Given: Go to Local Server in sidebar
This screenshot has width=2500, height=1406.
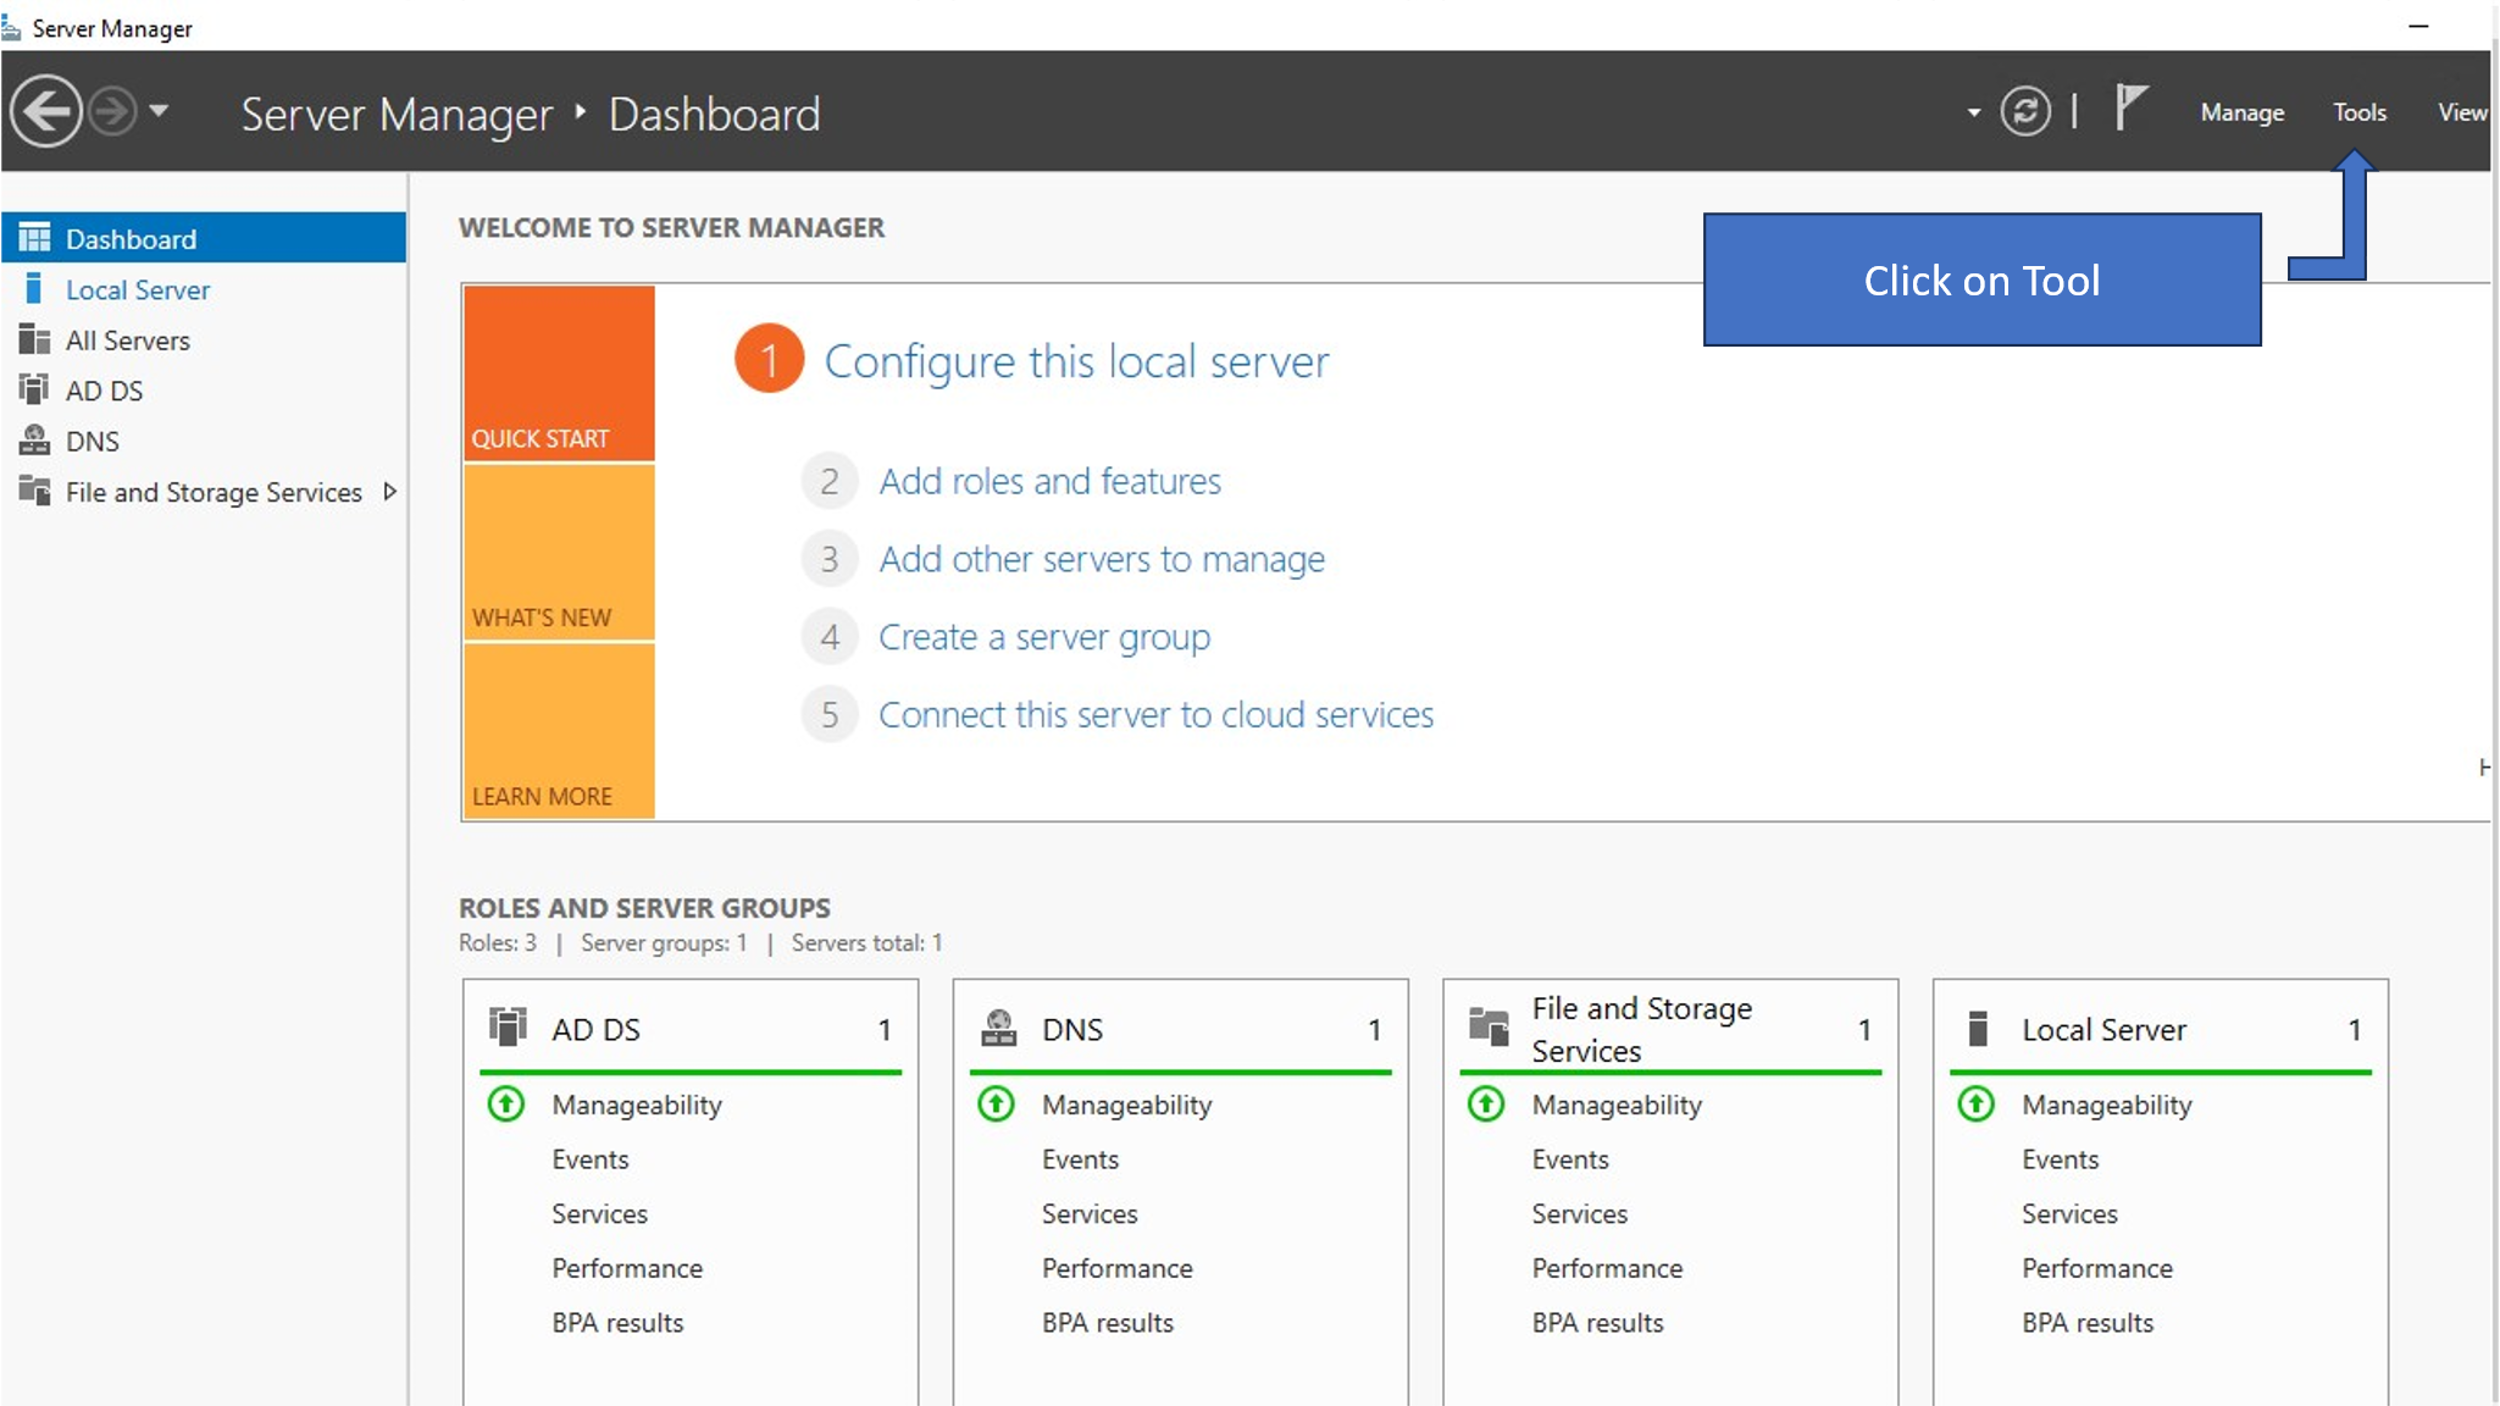Looking at the screenshot, I should [x=137, y=290].
